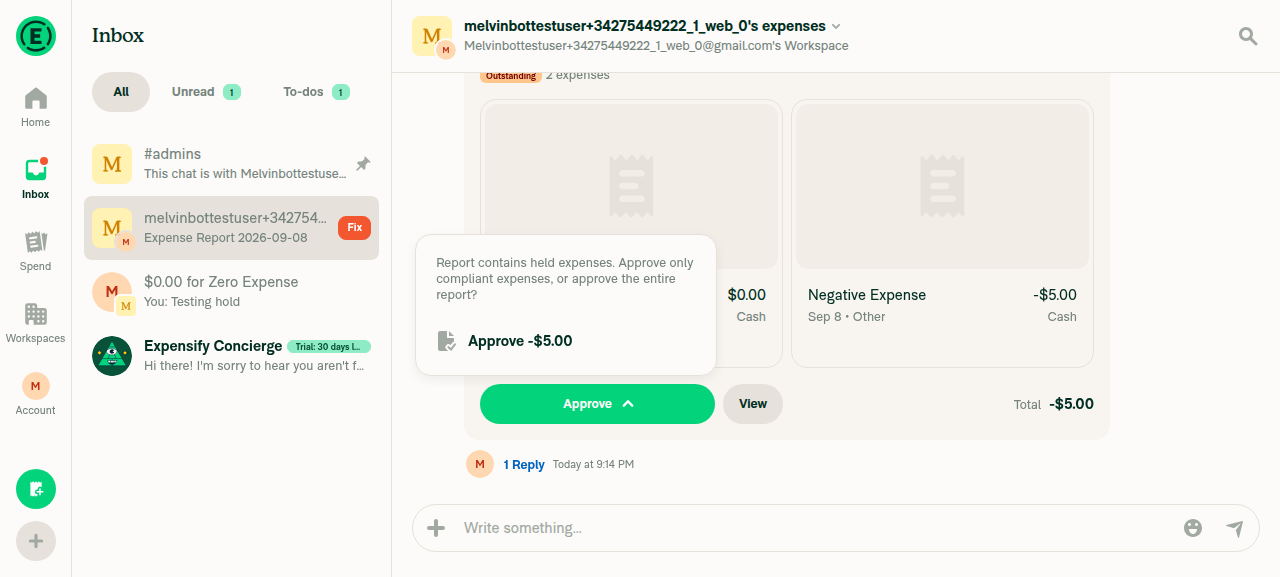Click the send message arrow icon

(1235, 528)
